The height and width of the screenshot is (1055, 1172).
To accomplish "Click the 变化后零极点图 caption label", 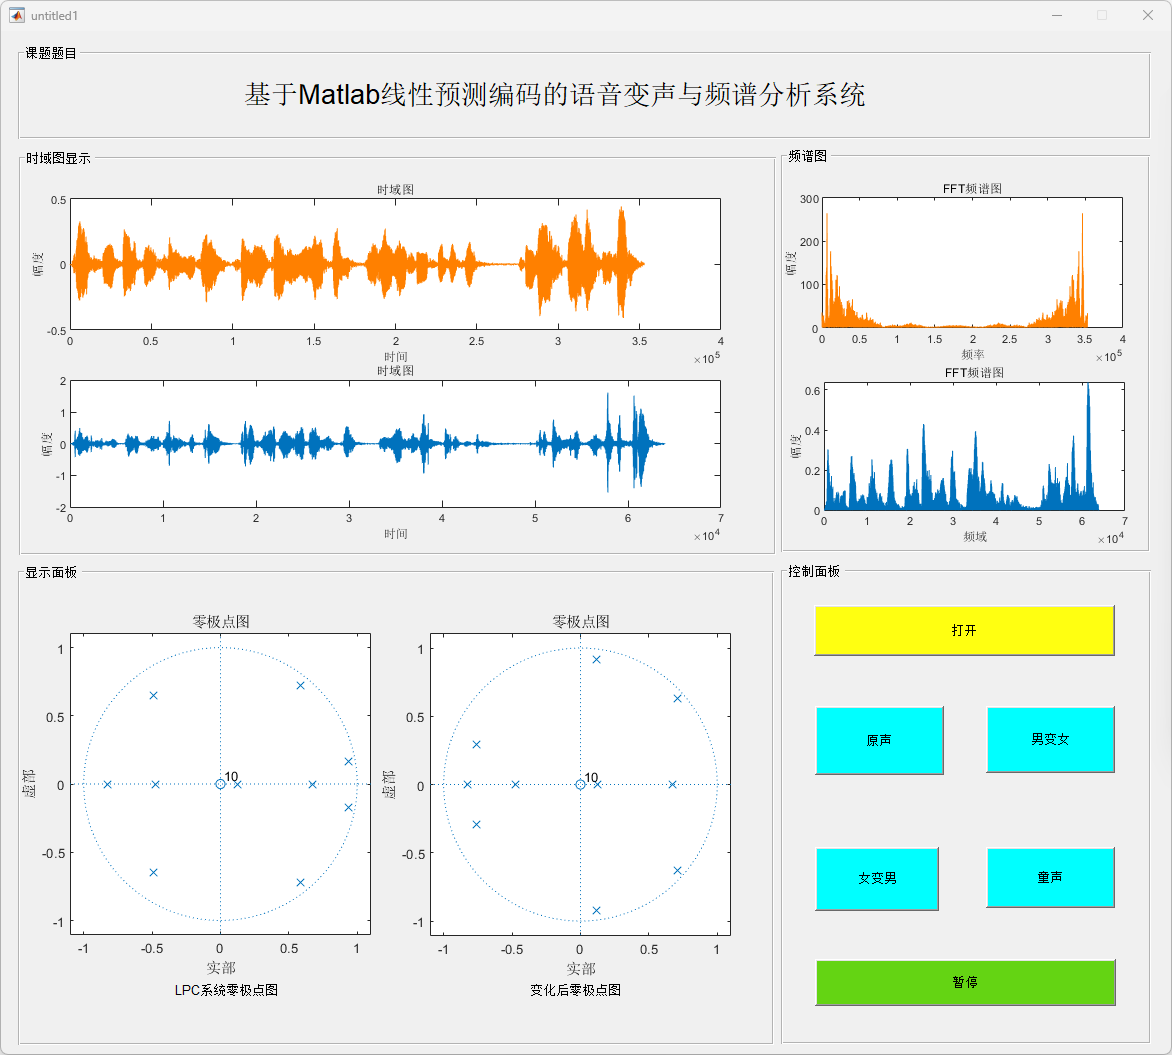I will (x=575, y=990).
